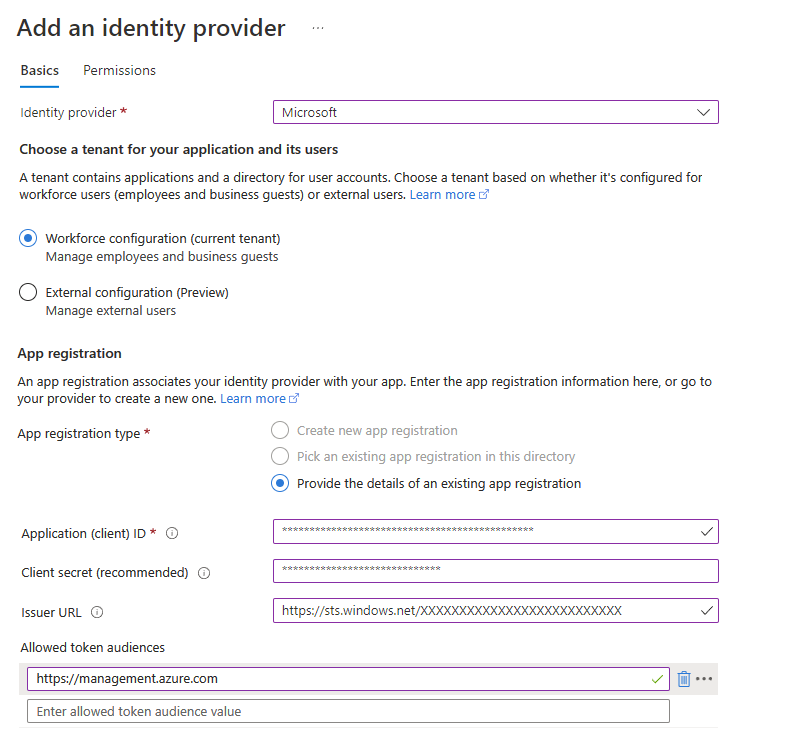The height and width of the screenshot is (750, 800).
Task: Click the green checkmark beside https://management.azure.com
Action: click(657, 678)
